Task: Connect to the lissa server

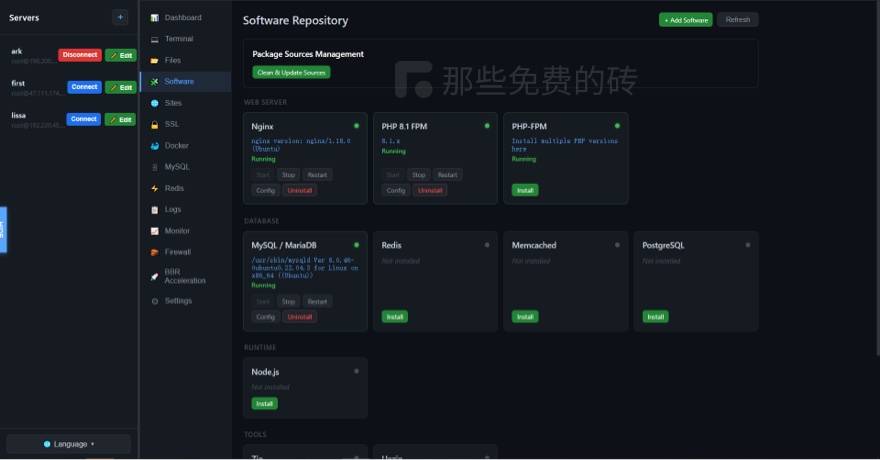Action: [84, 119]
